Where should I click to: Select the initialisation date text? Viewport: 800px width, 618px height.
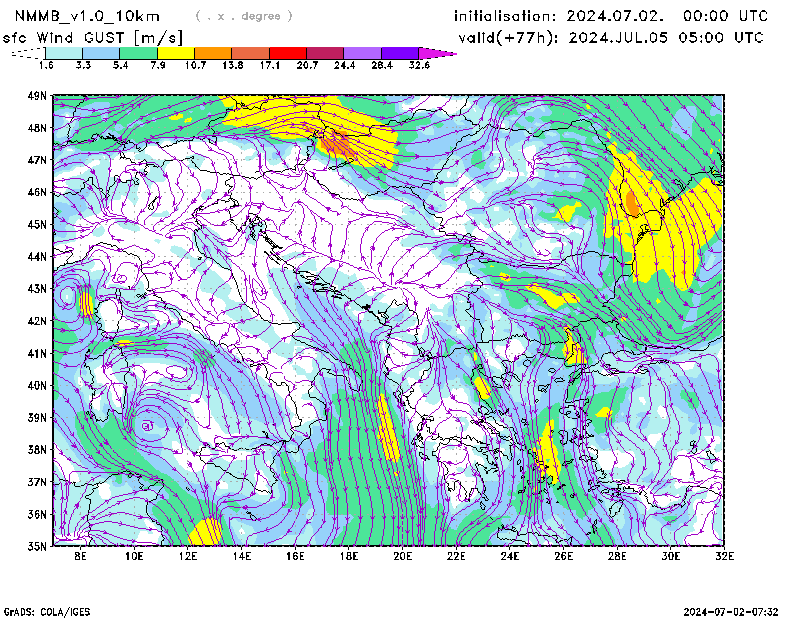[611, 16]
